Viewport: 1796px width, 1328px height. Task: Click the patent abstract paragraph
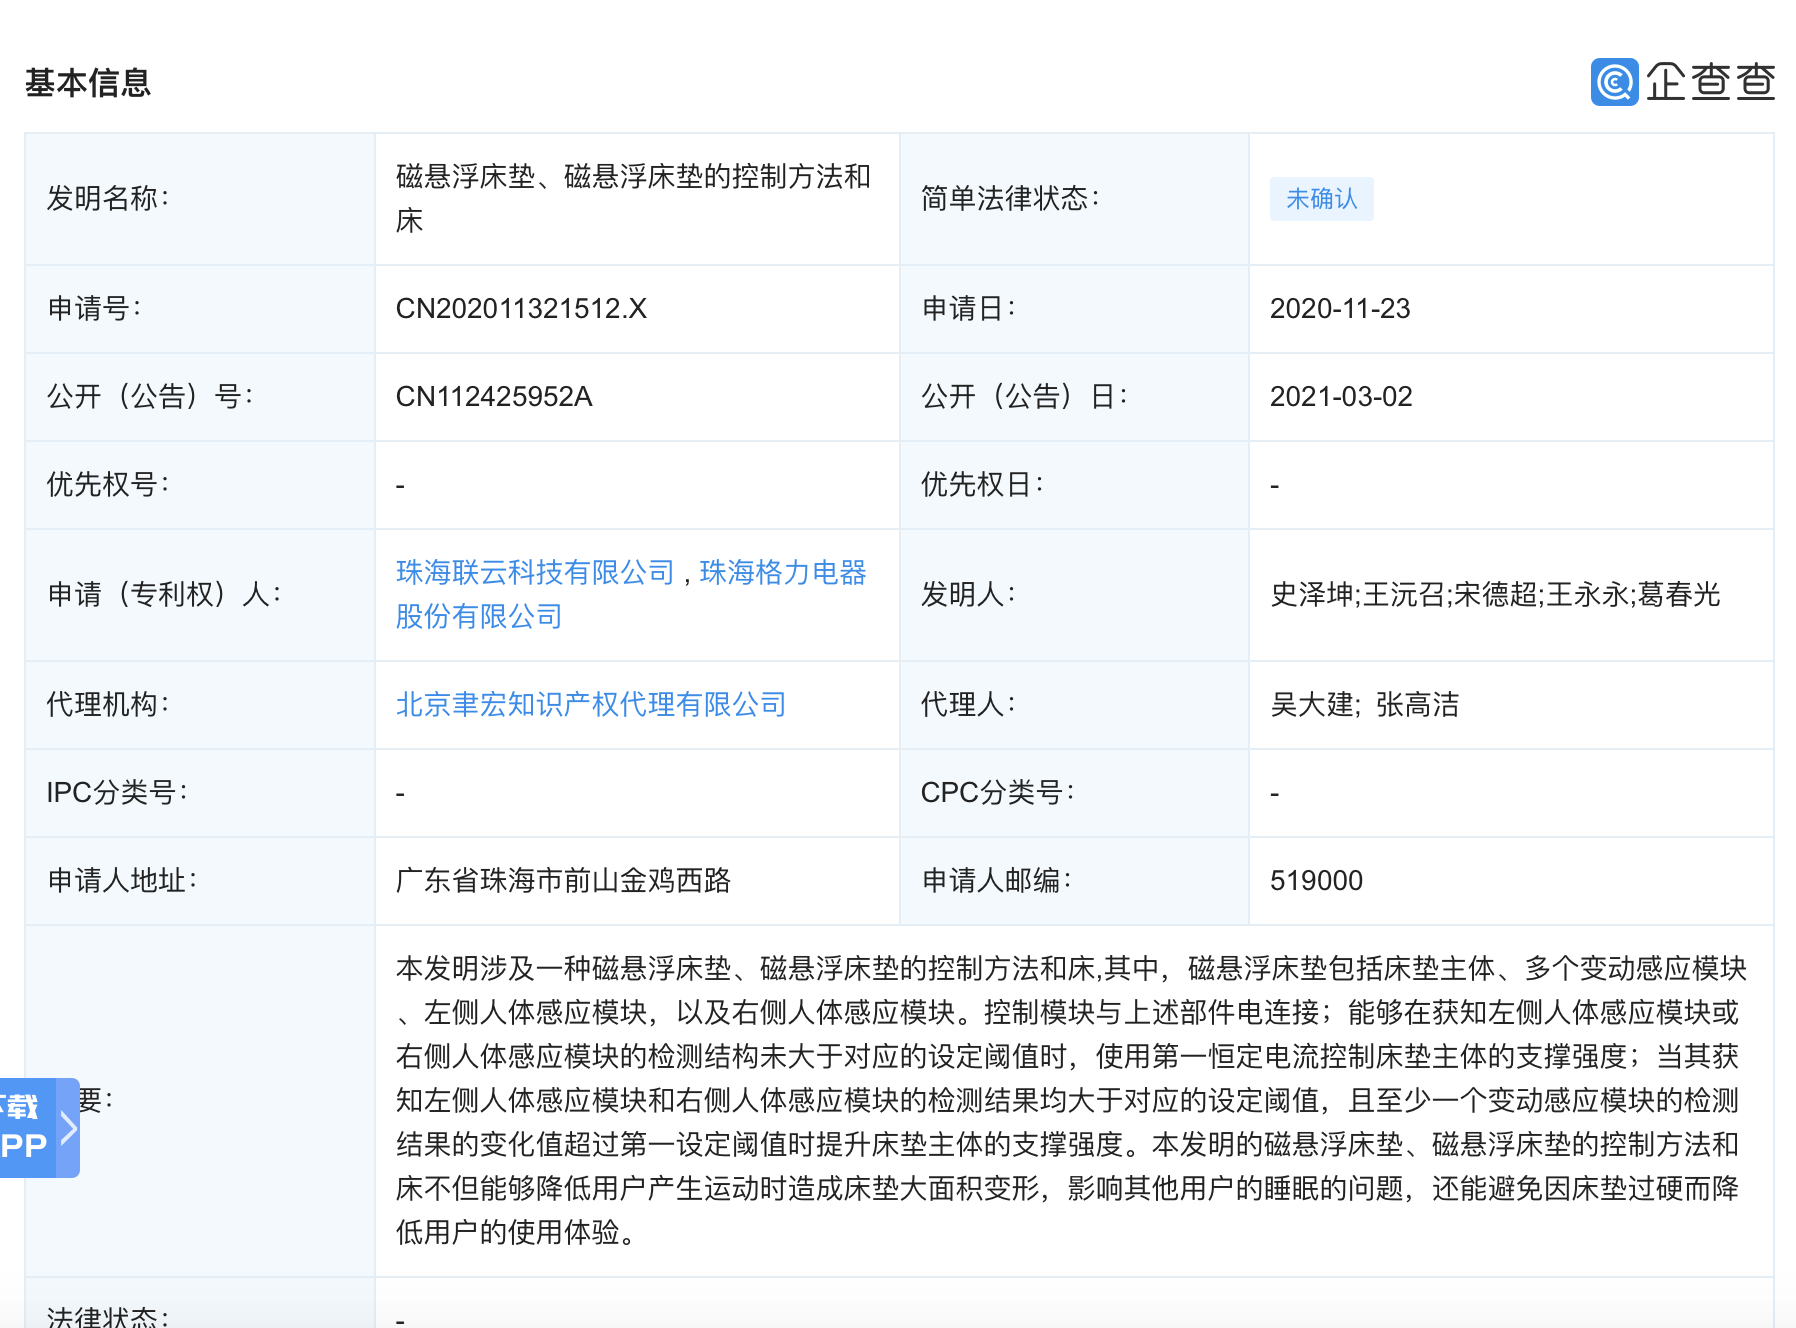pyautogui.click(x=1070, y=1100)
